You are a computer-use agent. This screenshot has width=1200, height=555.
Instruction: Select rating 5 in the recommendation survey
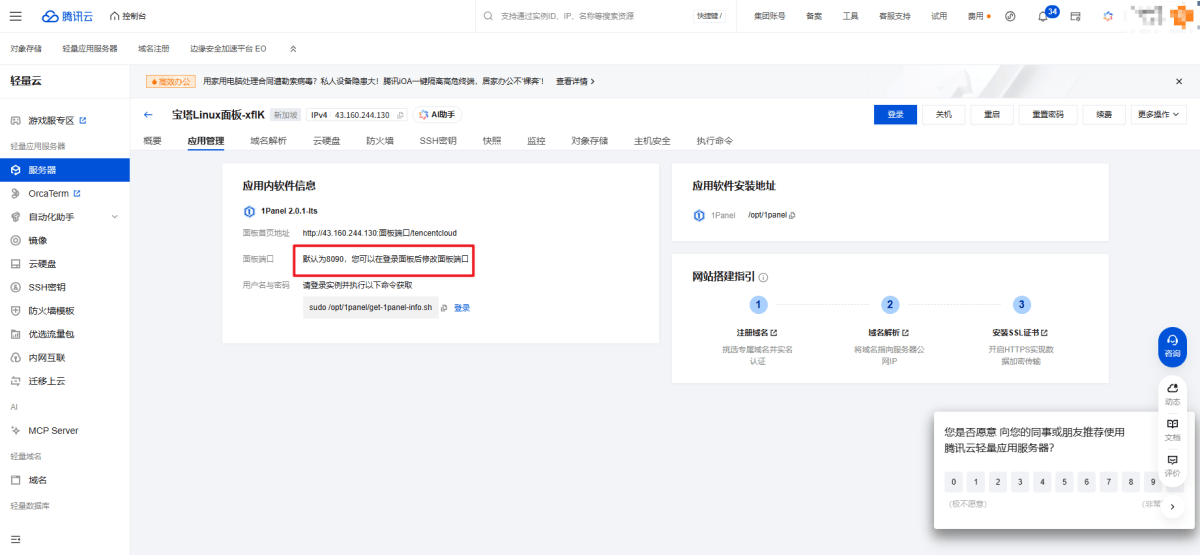[1065, 482]
